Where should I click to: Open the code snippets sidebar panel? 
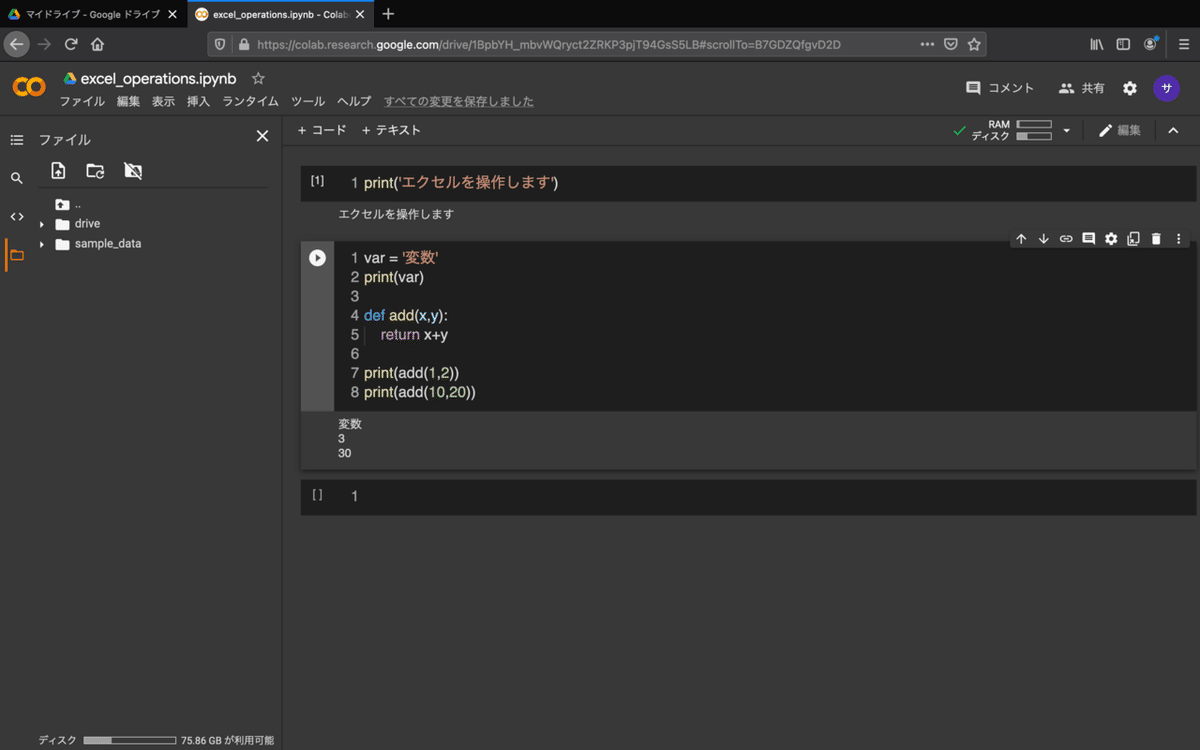pos(16,215)
